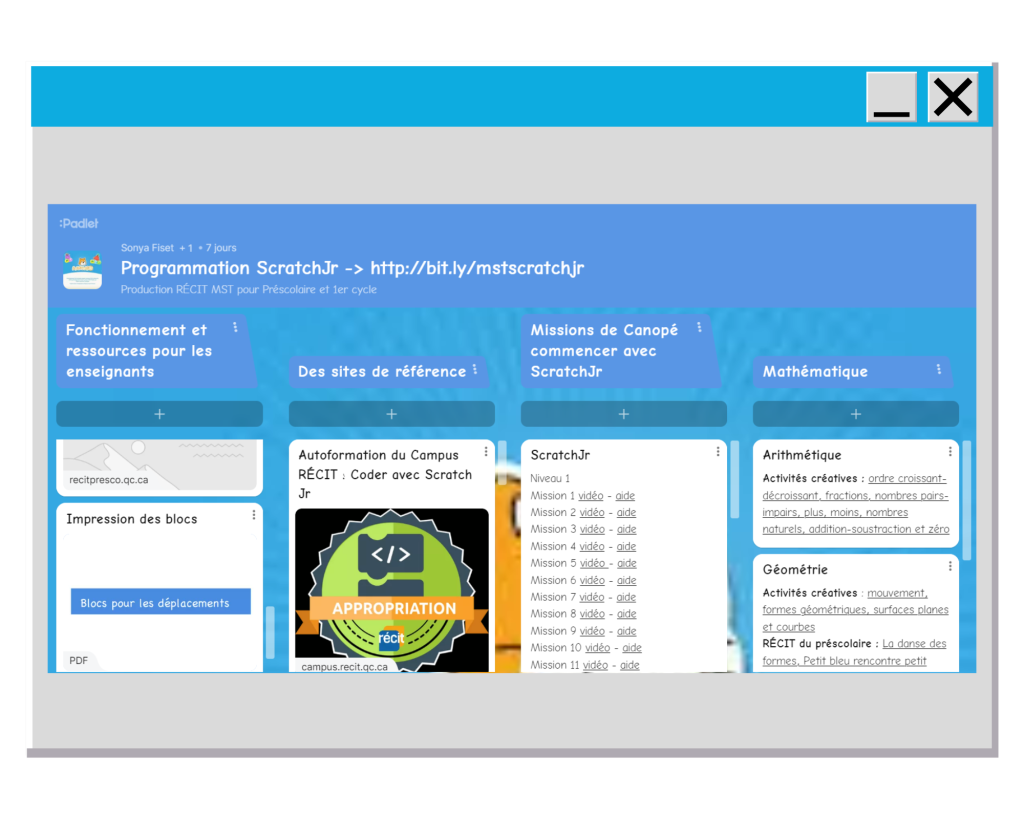1024x819 pixels.
Task: Open the Mission 8 vidéo link
Action: point(592,614)
